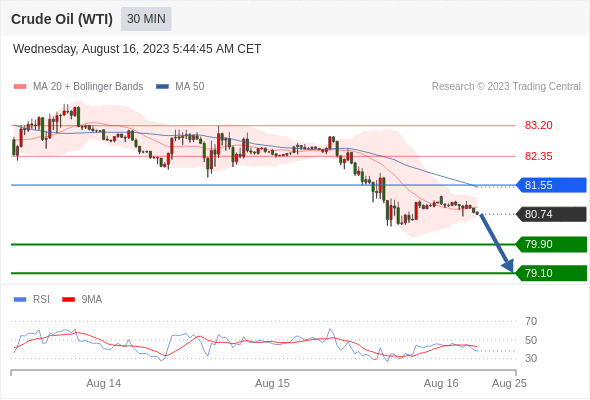Click the pink MA 20 legend swatch

tap(20, 87)
